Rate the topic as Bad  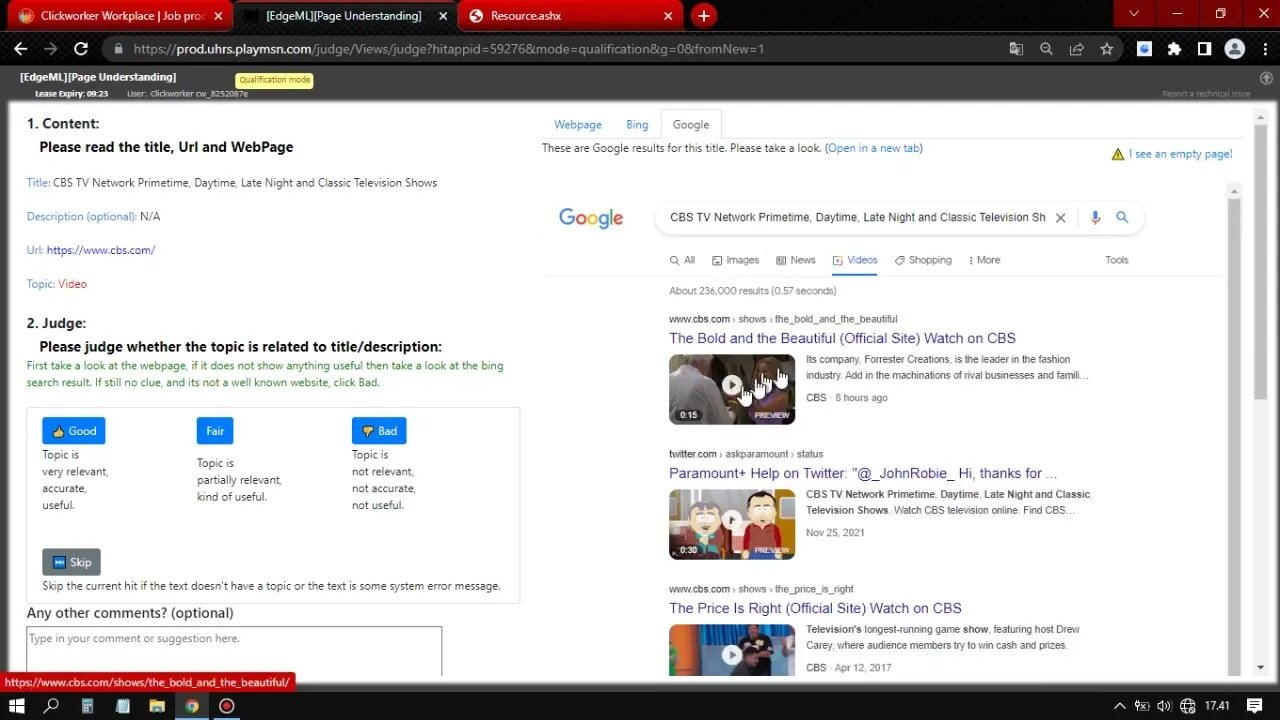point(379,431)
